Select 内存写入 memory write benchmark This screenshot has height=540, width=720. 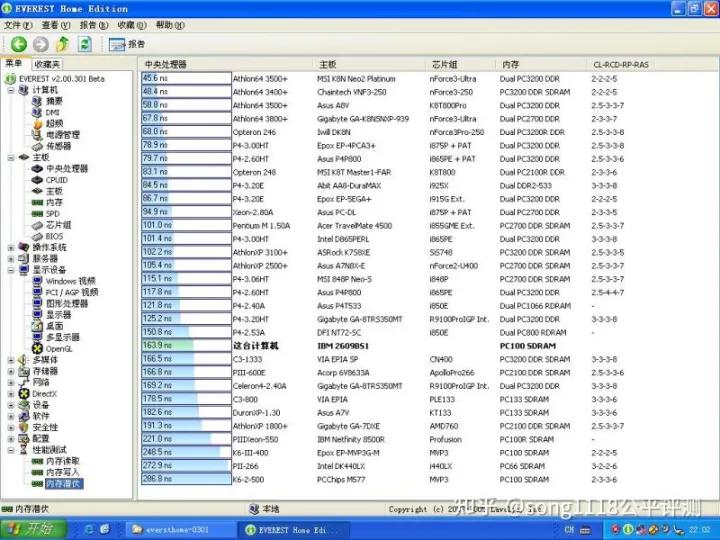pos(62,472)
